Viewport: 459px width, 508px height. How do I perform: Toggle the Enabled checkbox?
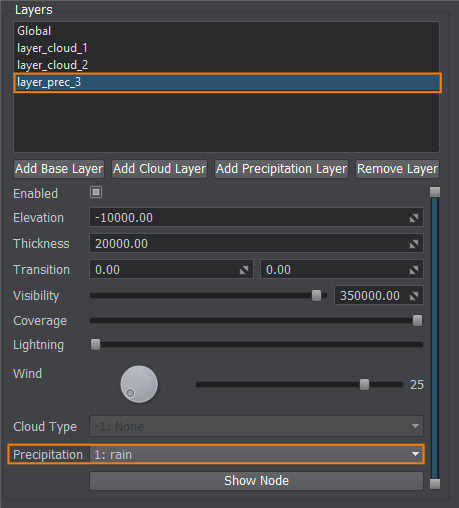point(96,192)
